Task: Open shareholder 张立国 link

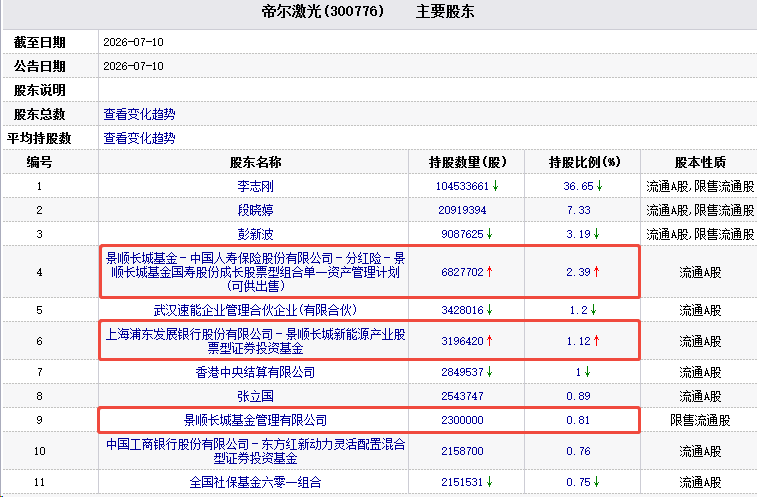Action: 255,396
